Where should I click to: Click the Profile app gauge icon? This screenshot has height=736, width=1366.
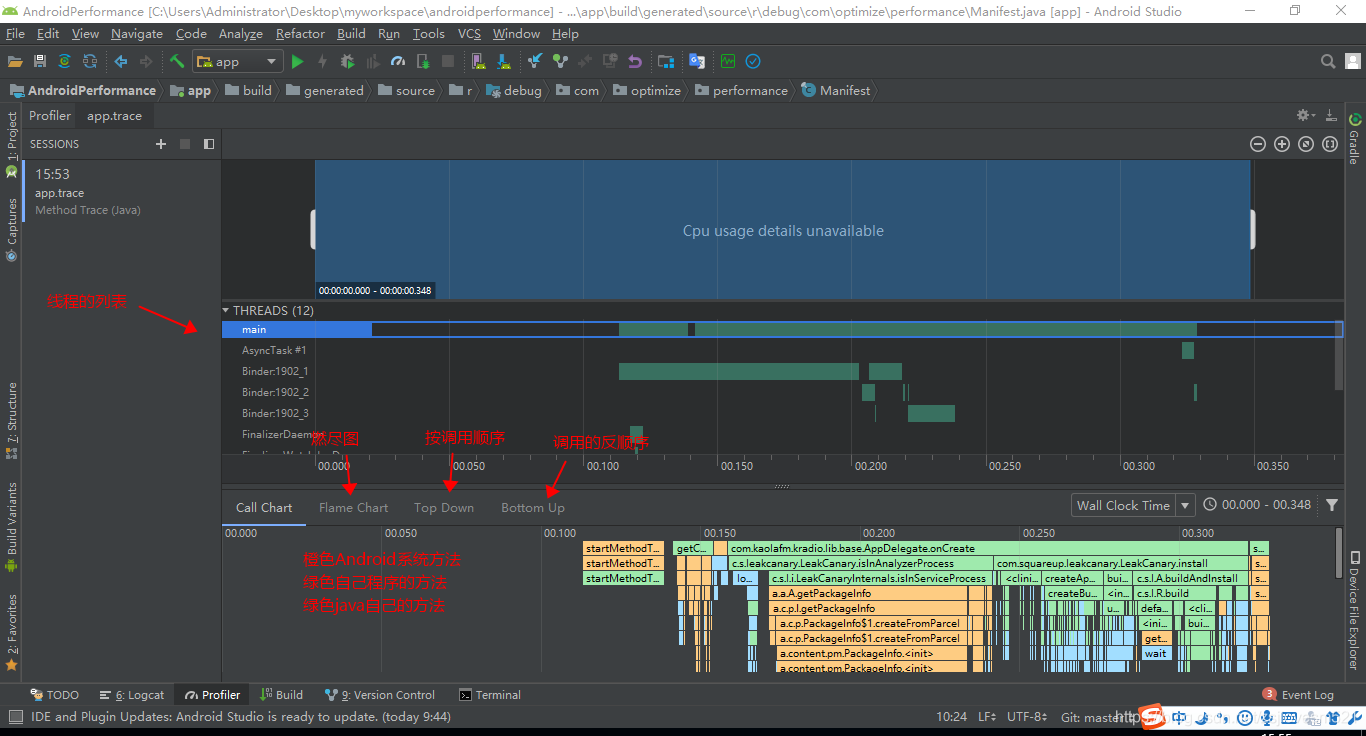point(398,61)
